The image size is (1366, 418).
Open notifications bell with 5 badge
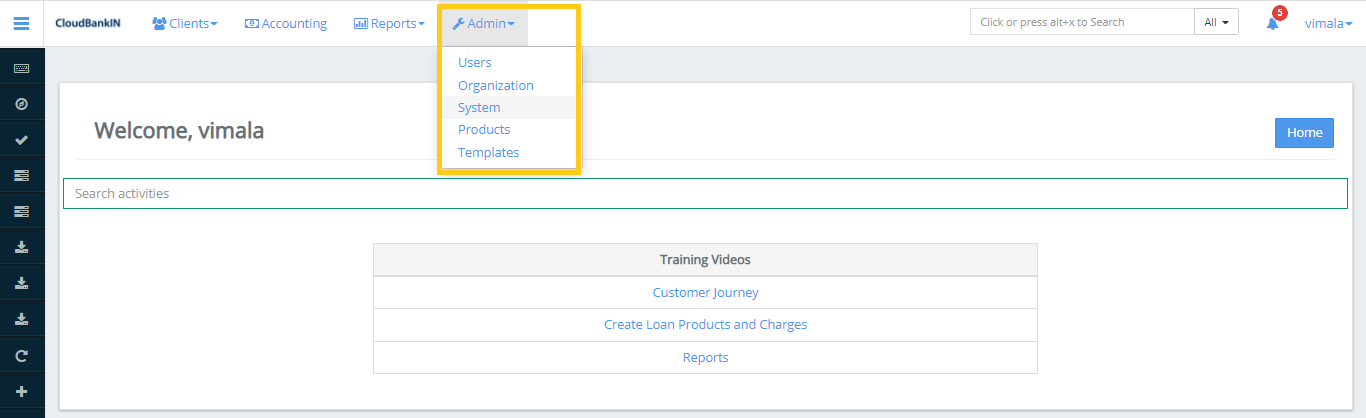(x=1273, y=23)
